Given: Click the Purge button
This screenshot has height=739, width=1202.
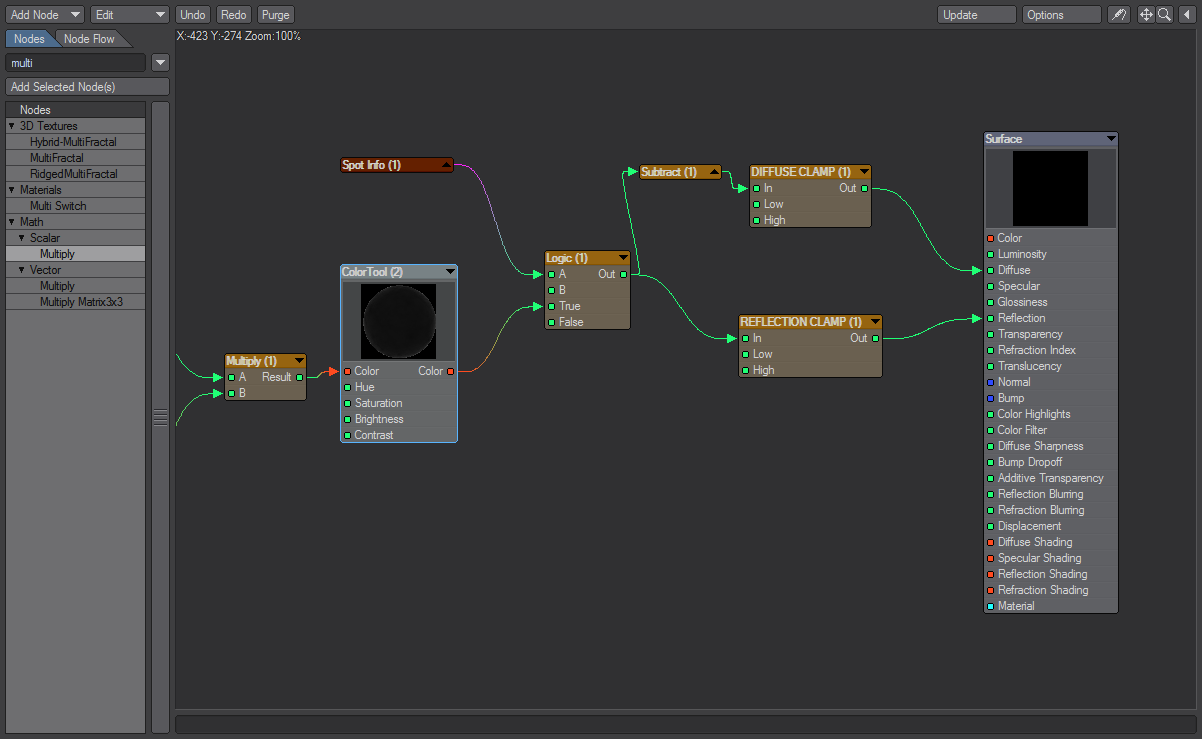Looking at the screenshot, I should (275, 15).
